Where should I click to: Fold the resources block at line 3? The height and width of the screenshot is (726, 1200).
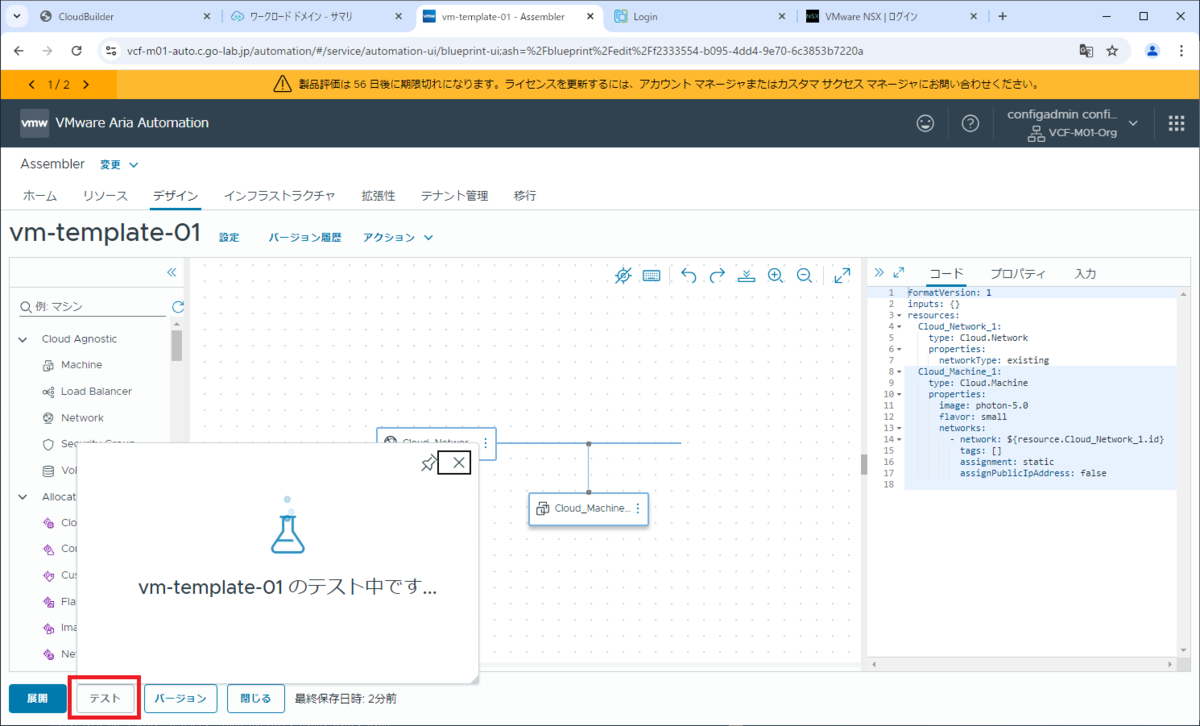click(x=899, y=315)
